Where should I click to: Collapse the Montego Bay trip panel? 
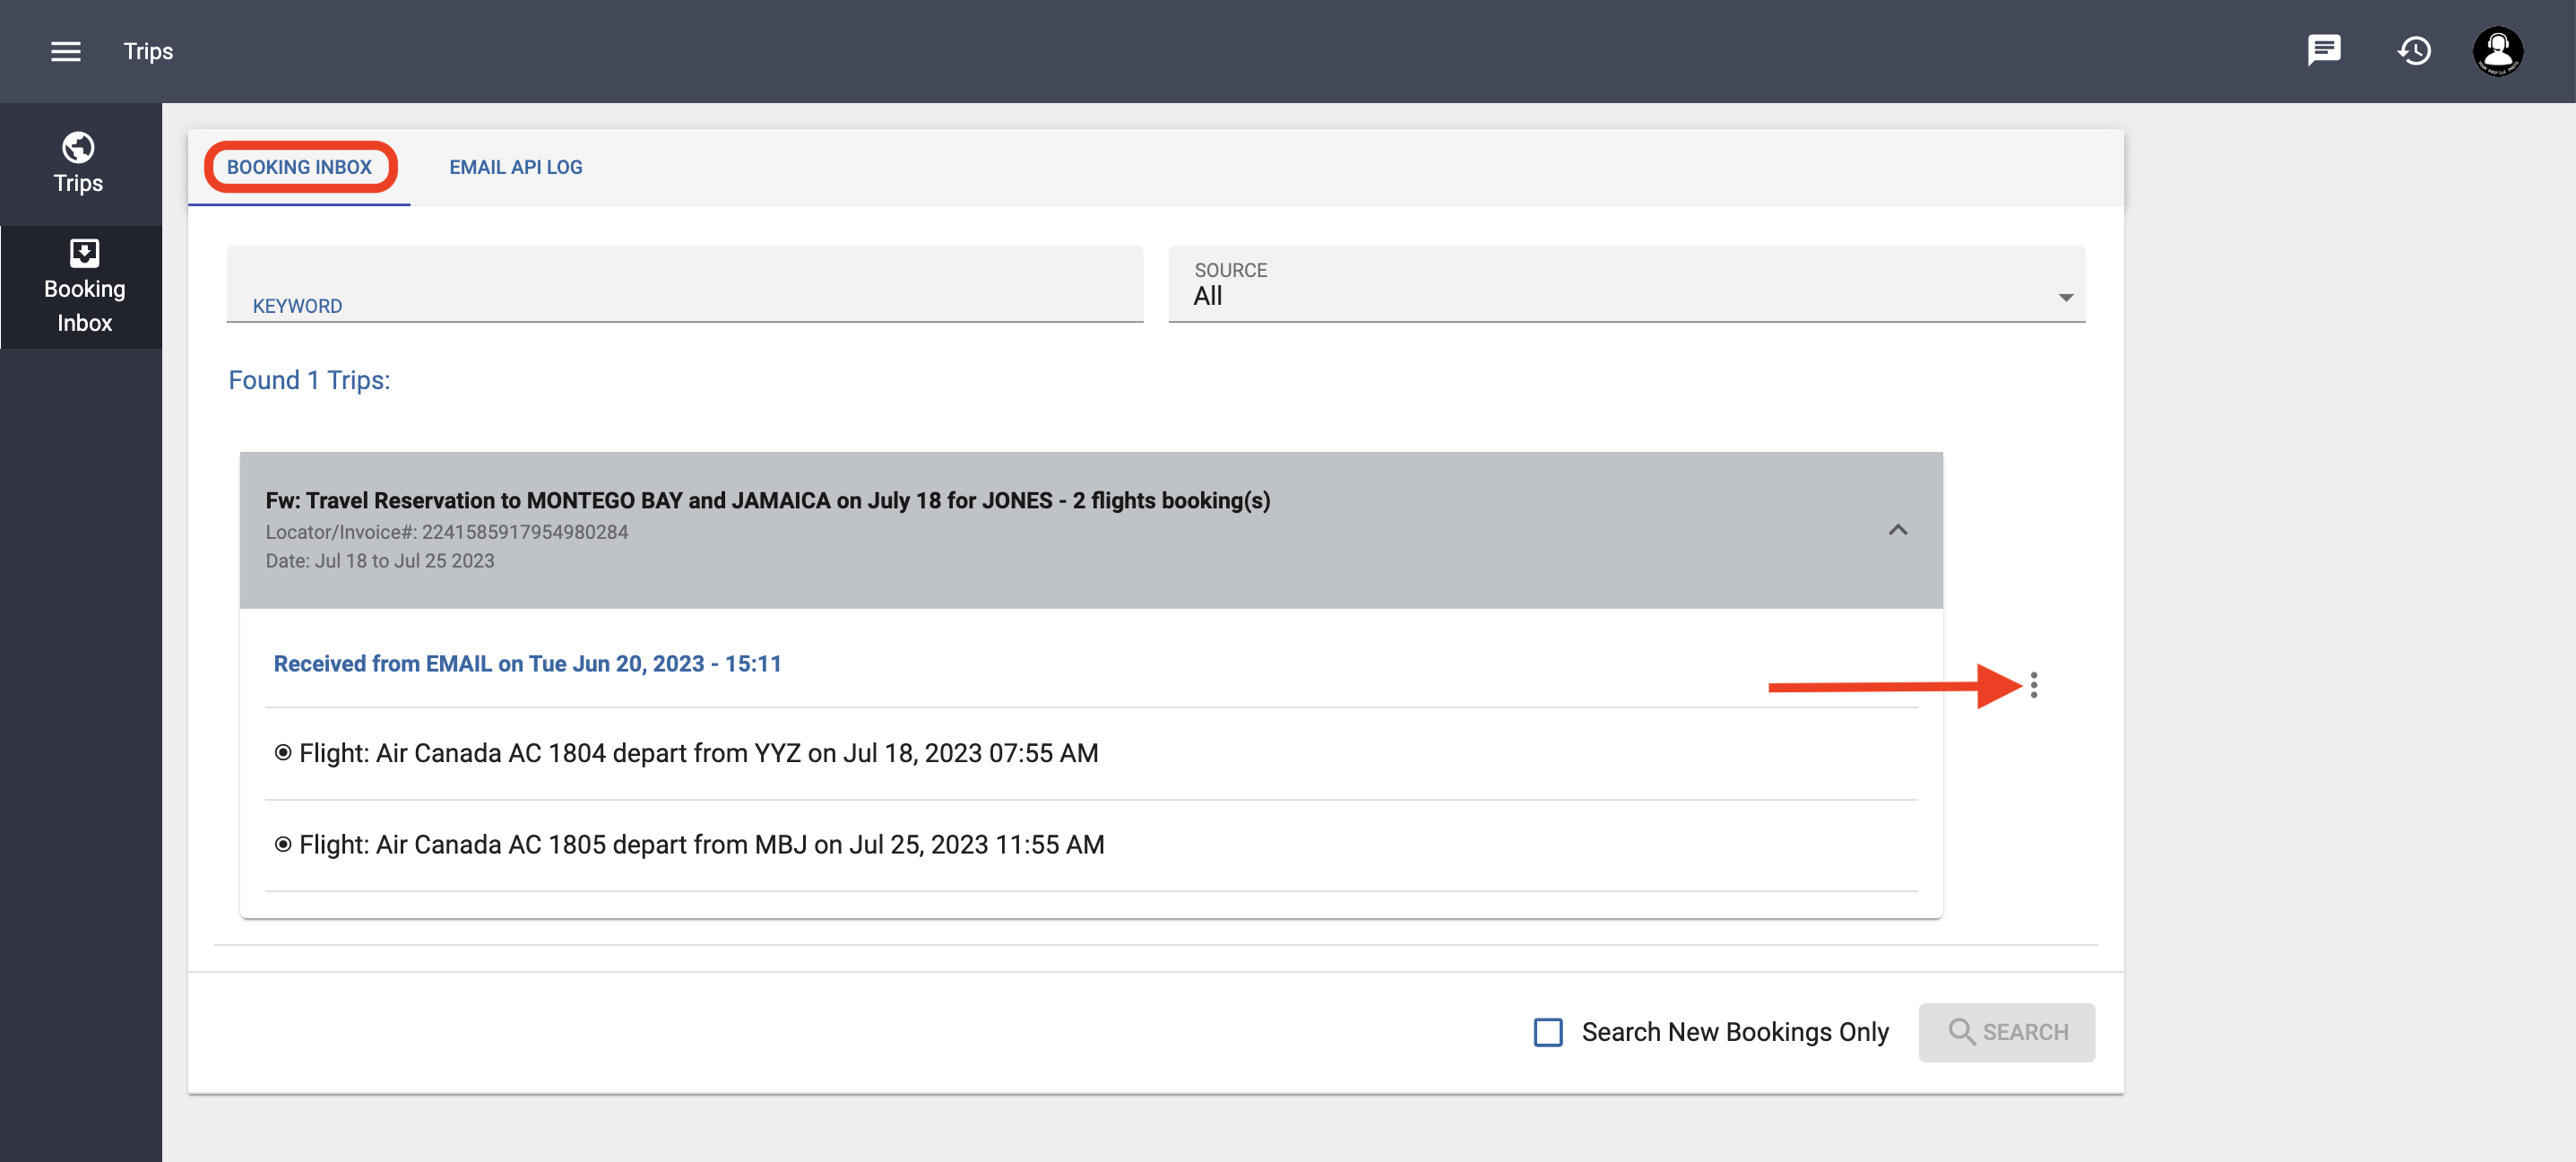pos(1897,530)
